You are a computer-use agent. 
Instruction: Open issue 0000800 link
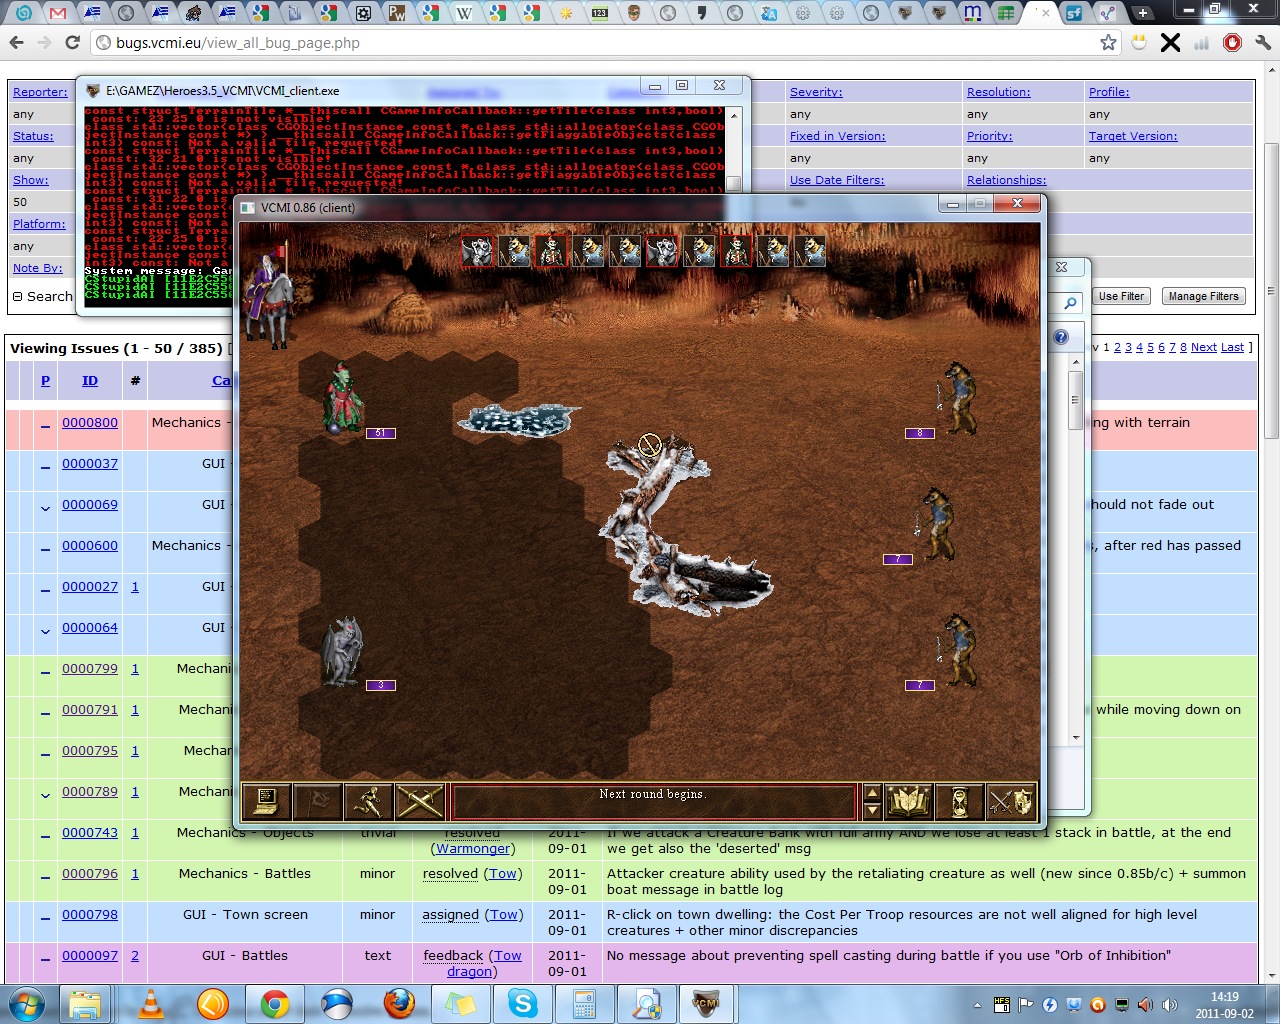coord(90,423)
